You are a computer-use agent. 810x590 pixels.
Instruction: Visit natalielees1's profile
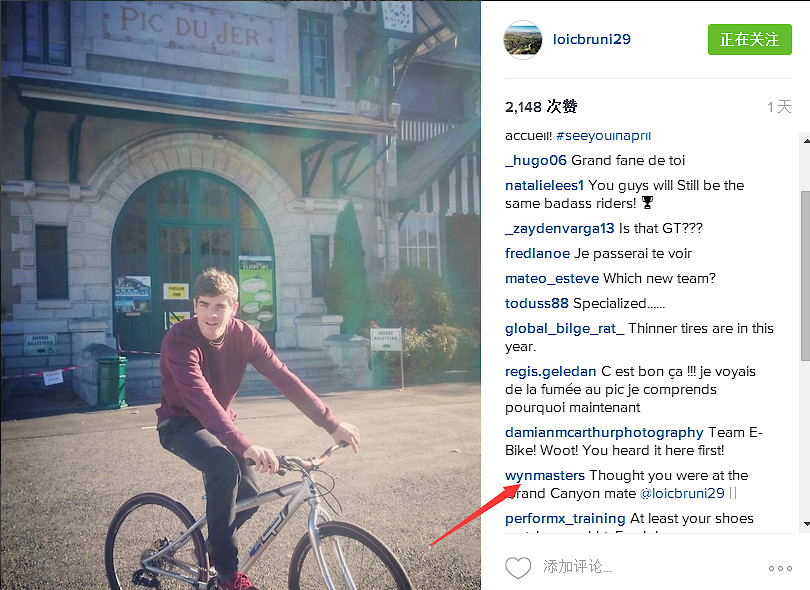point(544,185)
